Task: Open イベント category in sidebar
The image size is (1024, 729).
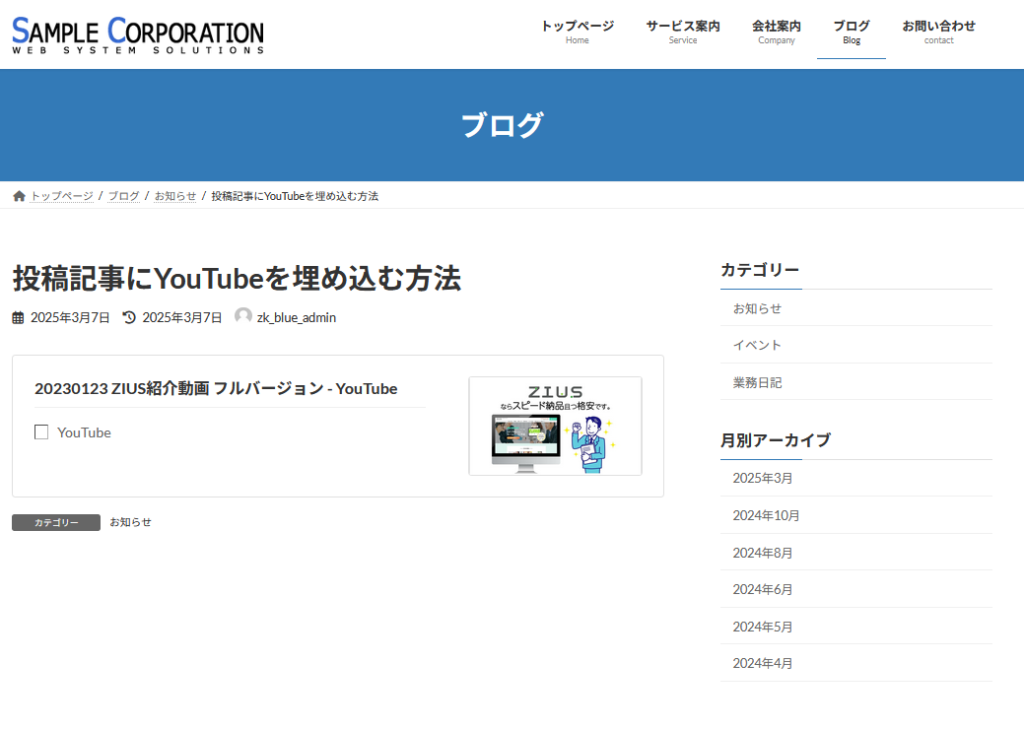Action: point(757,345)
